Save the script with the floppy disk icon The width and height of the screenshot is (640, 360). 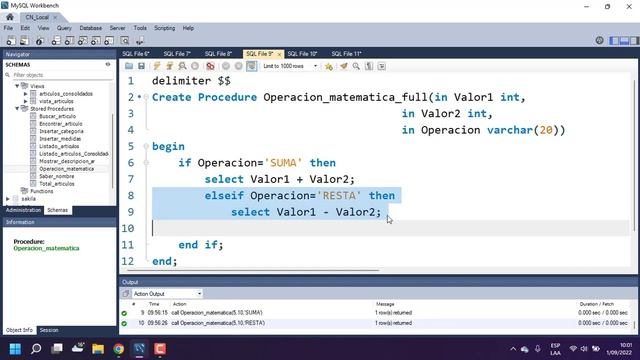141,66
